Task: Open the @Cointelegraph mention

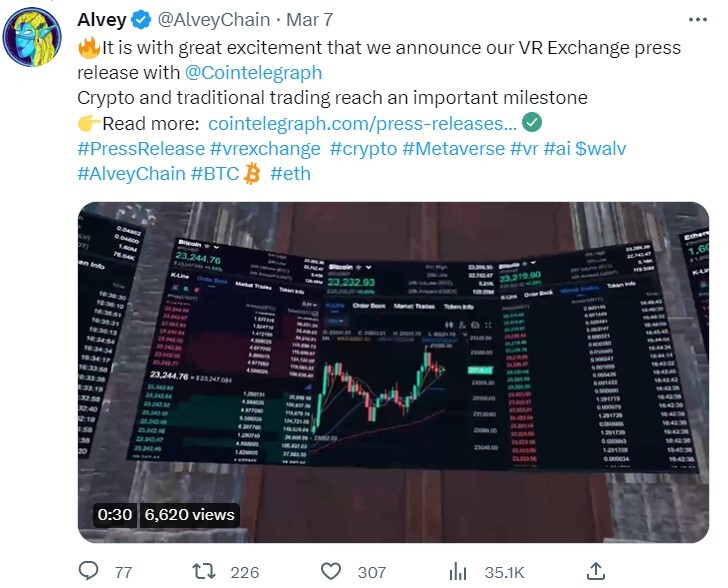Action: tap(254, 72)
